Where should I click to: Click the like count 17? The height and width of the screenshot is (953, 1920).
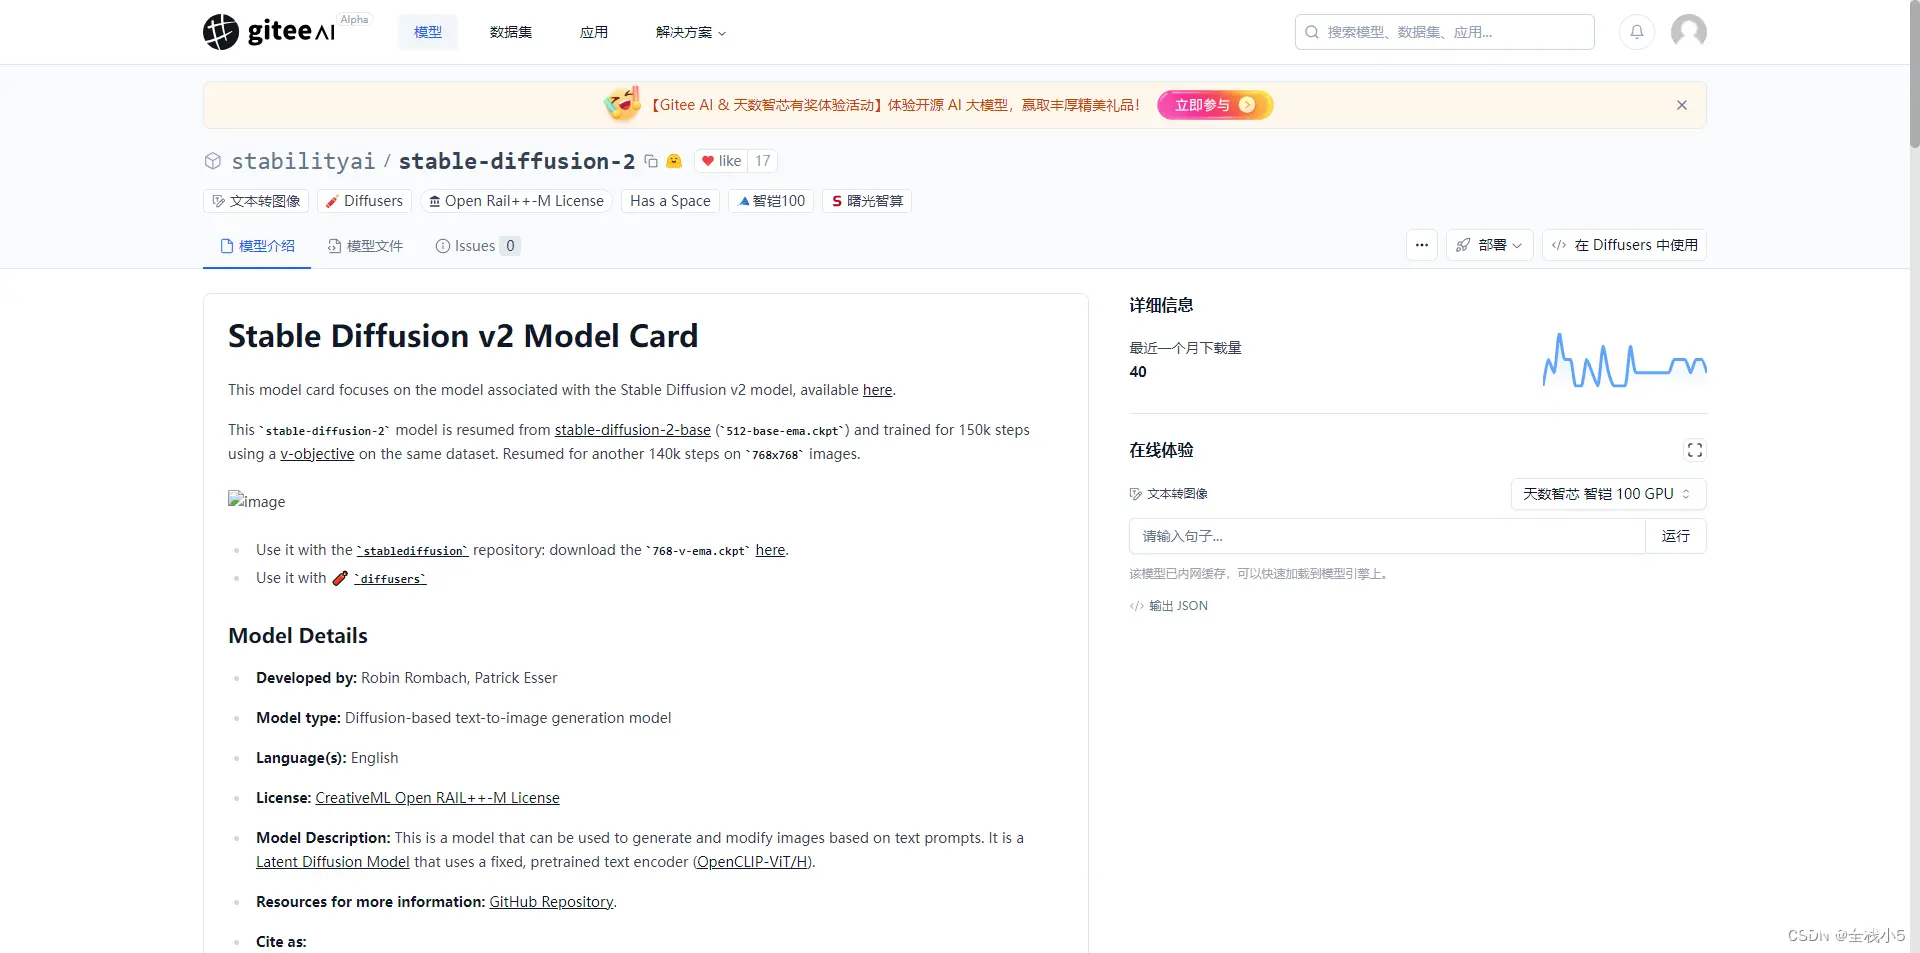click(x=763, y=161)
